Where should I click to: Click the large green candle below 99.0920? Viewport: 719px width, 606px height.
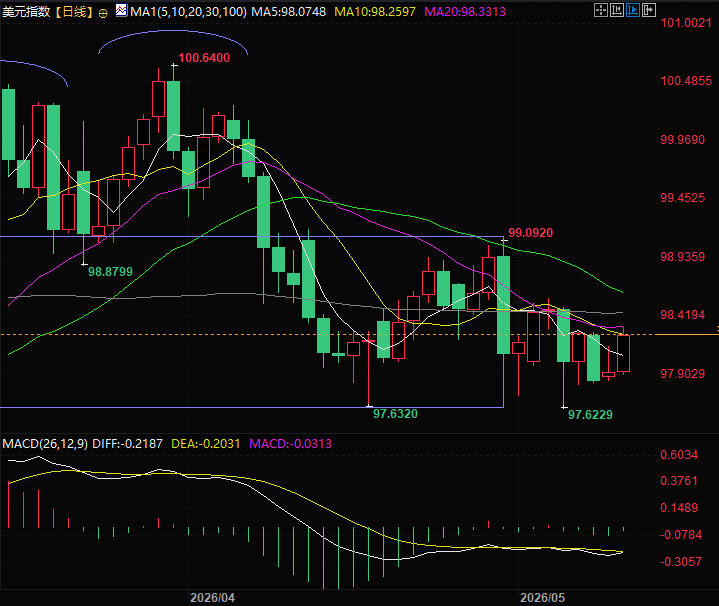pos(503,305)
